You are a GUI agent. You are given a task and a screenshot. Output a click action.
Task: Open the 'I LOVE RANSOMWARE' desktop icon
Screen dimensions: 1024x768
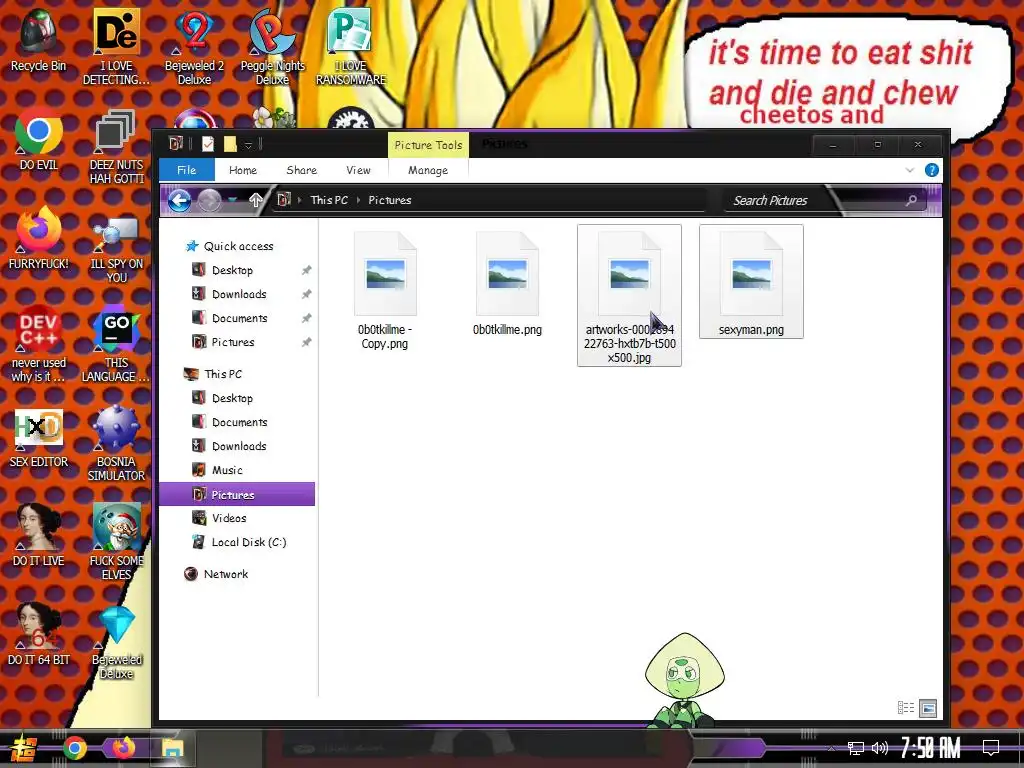click(351, 47)
